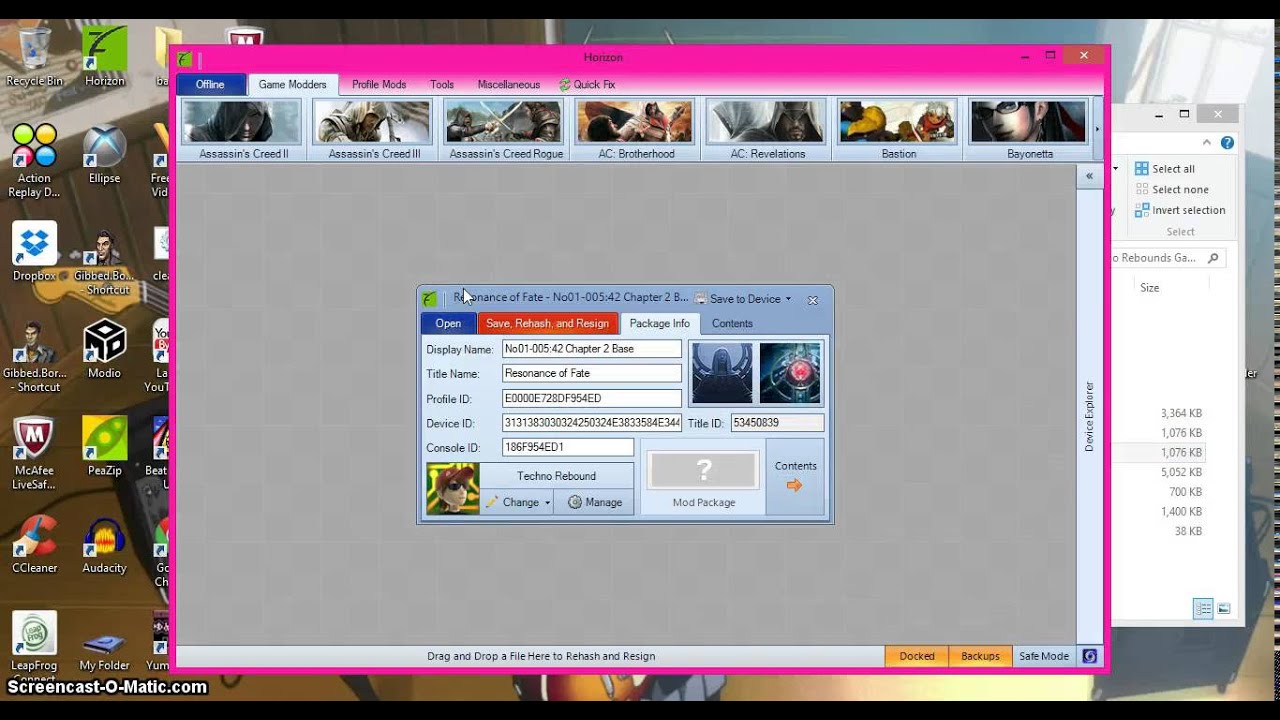This screenshot has width=1280, height=720.
Task: Open the Device Explorer side panel
Action: point(1089,416)
